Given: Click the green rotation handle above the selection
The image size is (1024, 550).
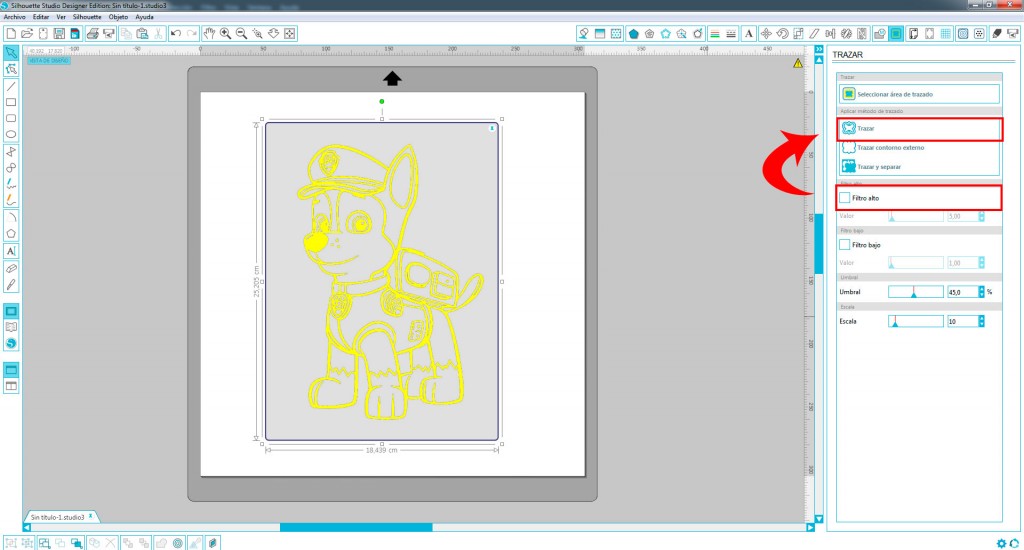Looking at the screenshot, I should coord(382,101).
